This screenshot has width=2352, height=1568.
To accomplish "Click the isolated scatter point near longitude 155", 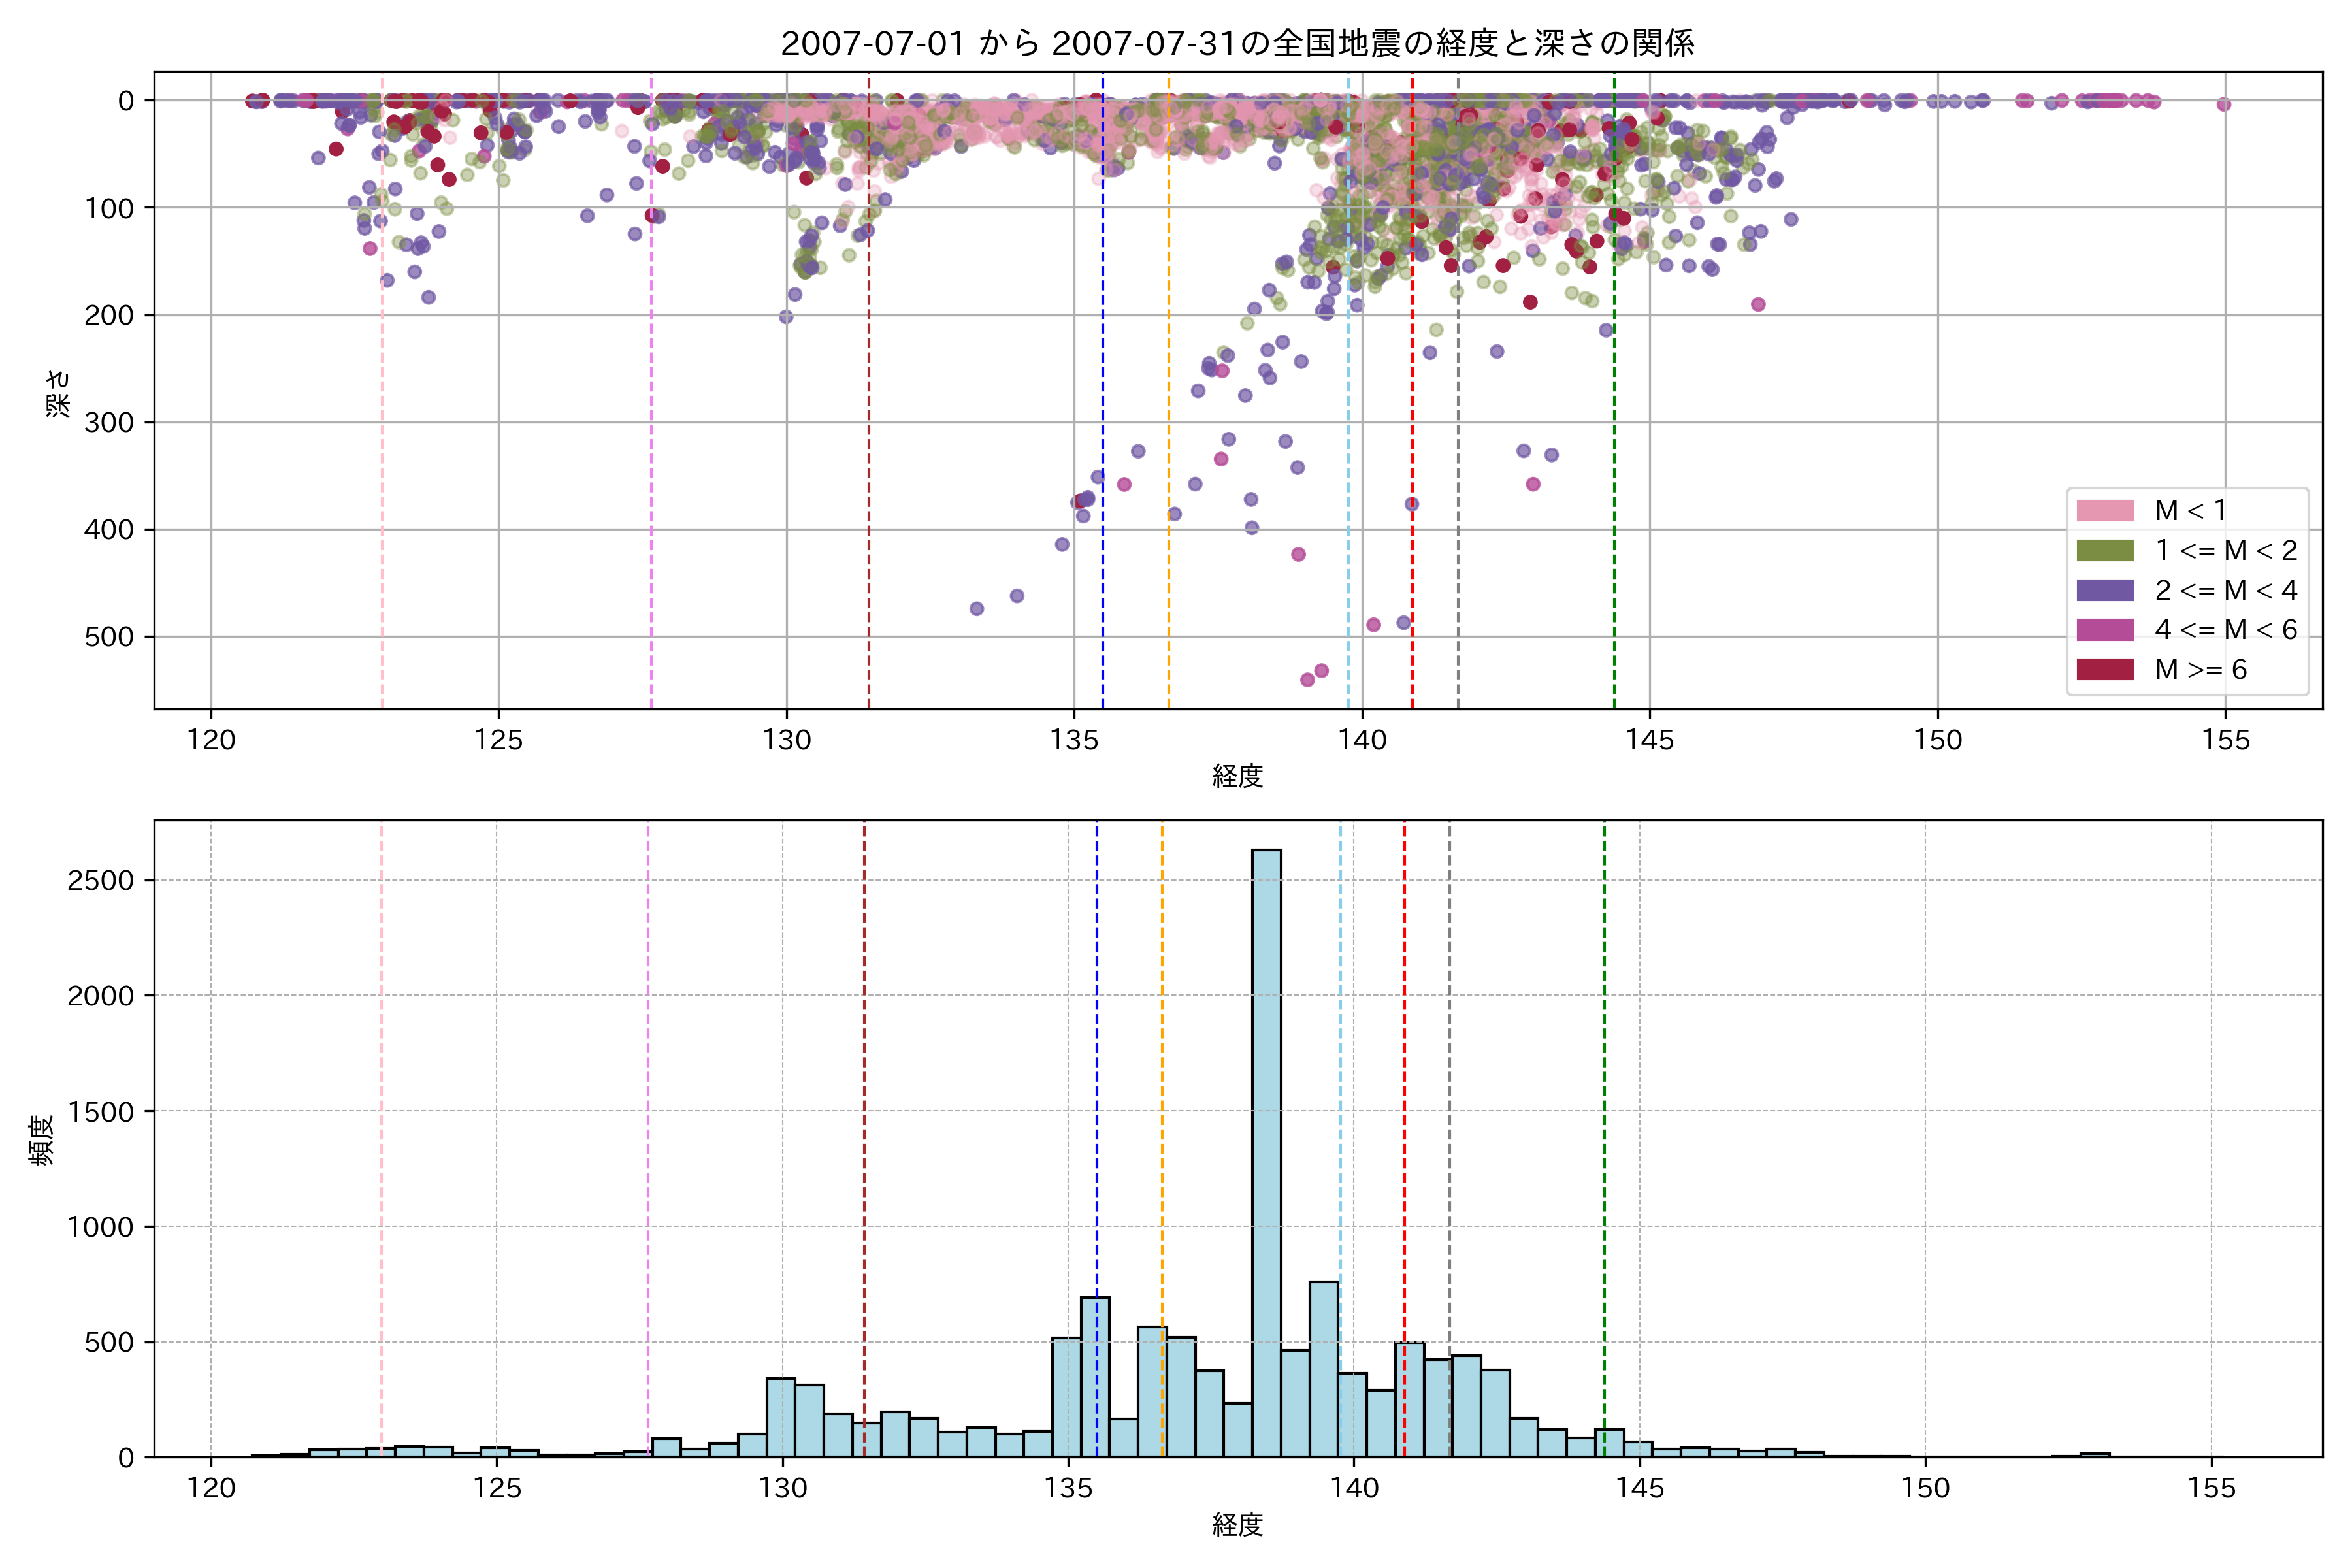I will pyautogui.click(x=2223, y=104).
